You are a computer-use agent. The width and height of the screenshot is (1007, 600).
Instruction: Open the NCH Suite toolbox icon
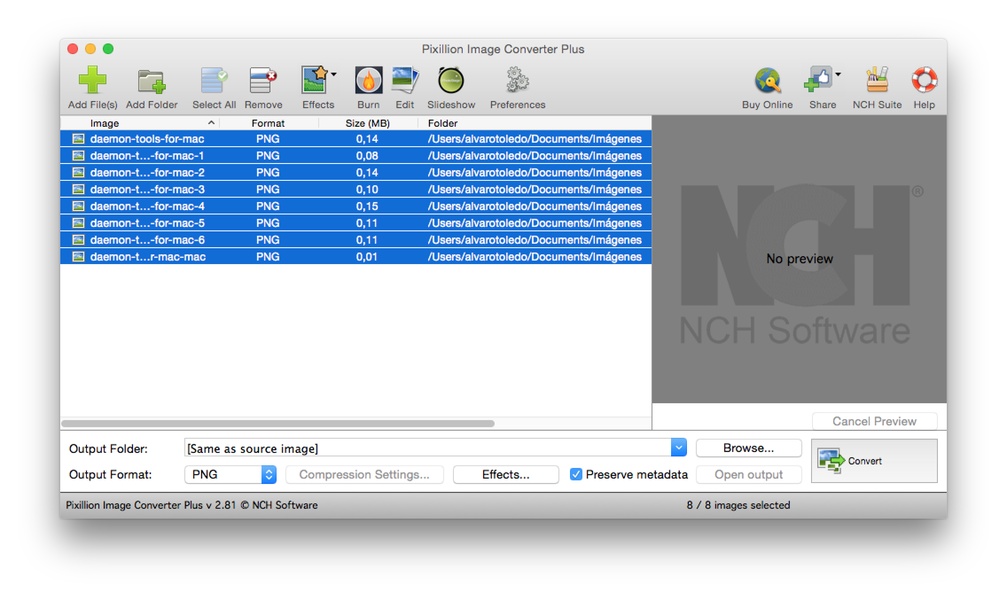877,80
